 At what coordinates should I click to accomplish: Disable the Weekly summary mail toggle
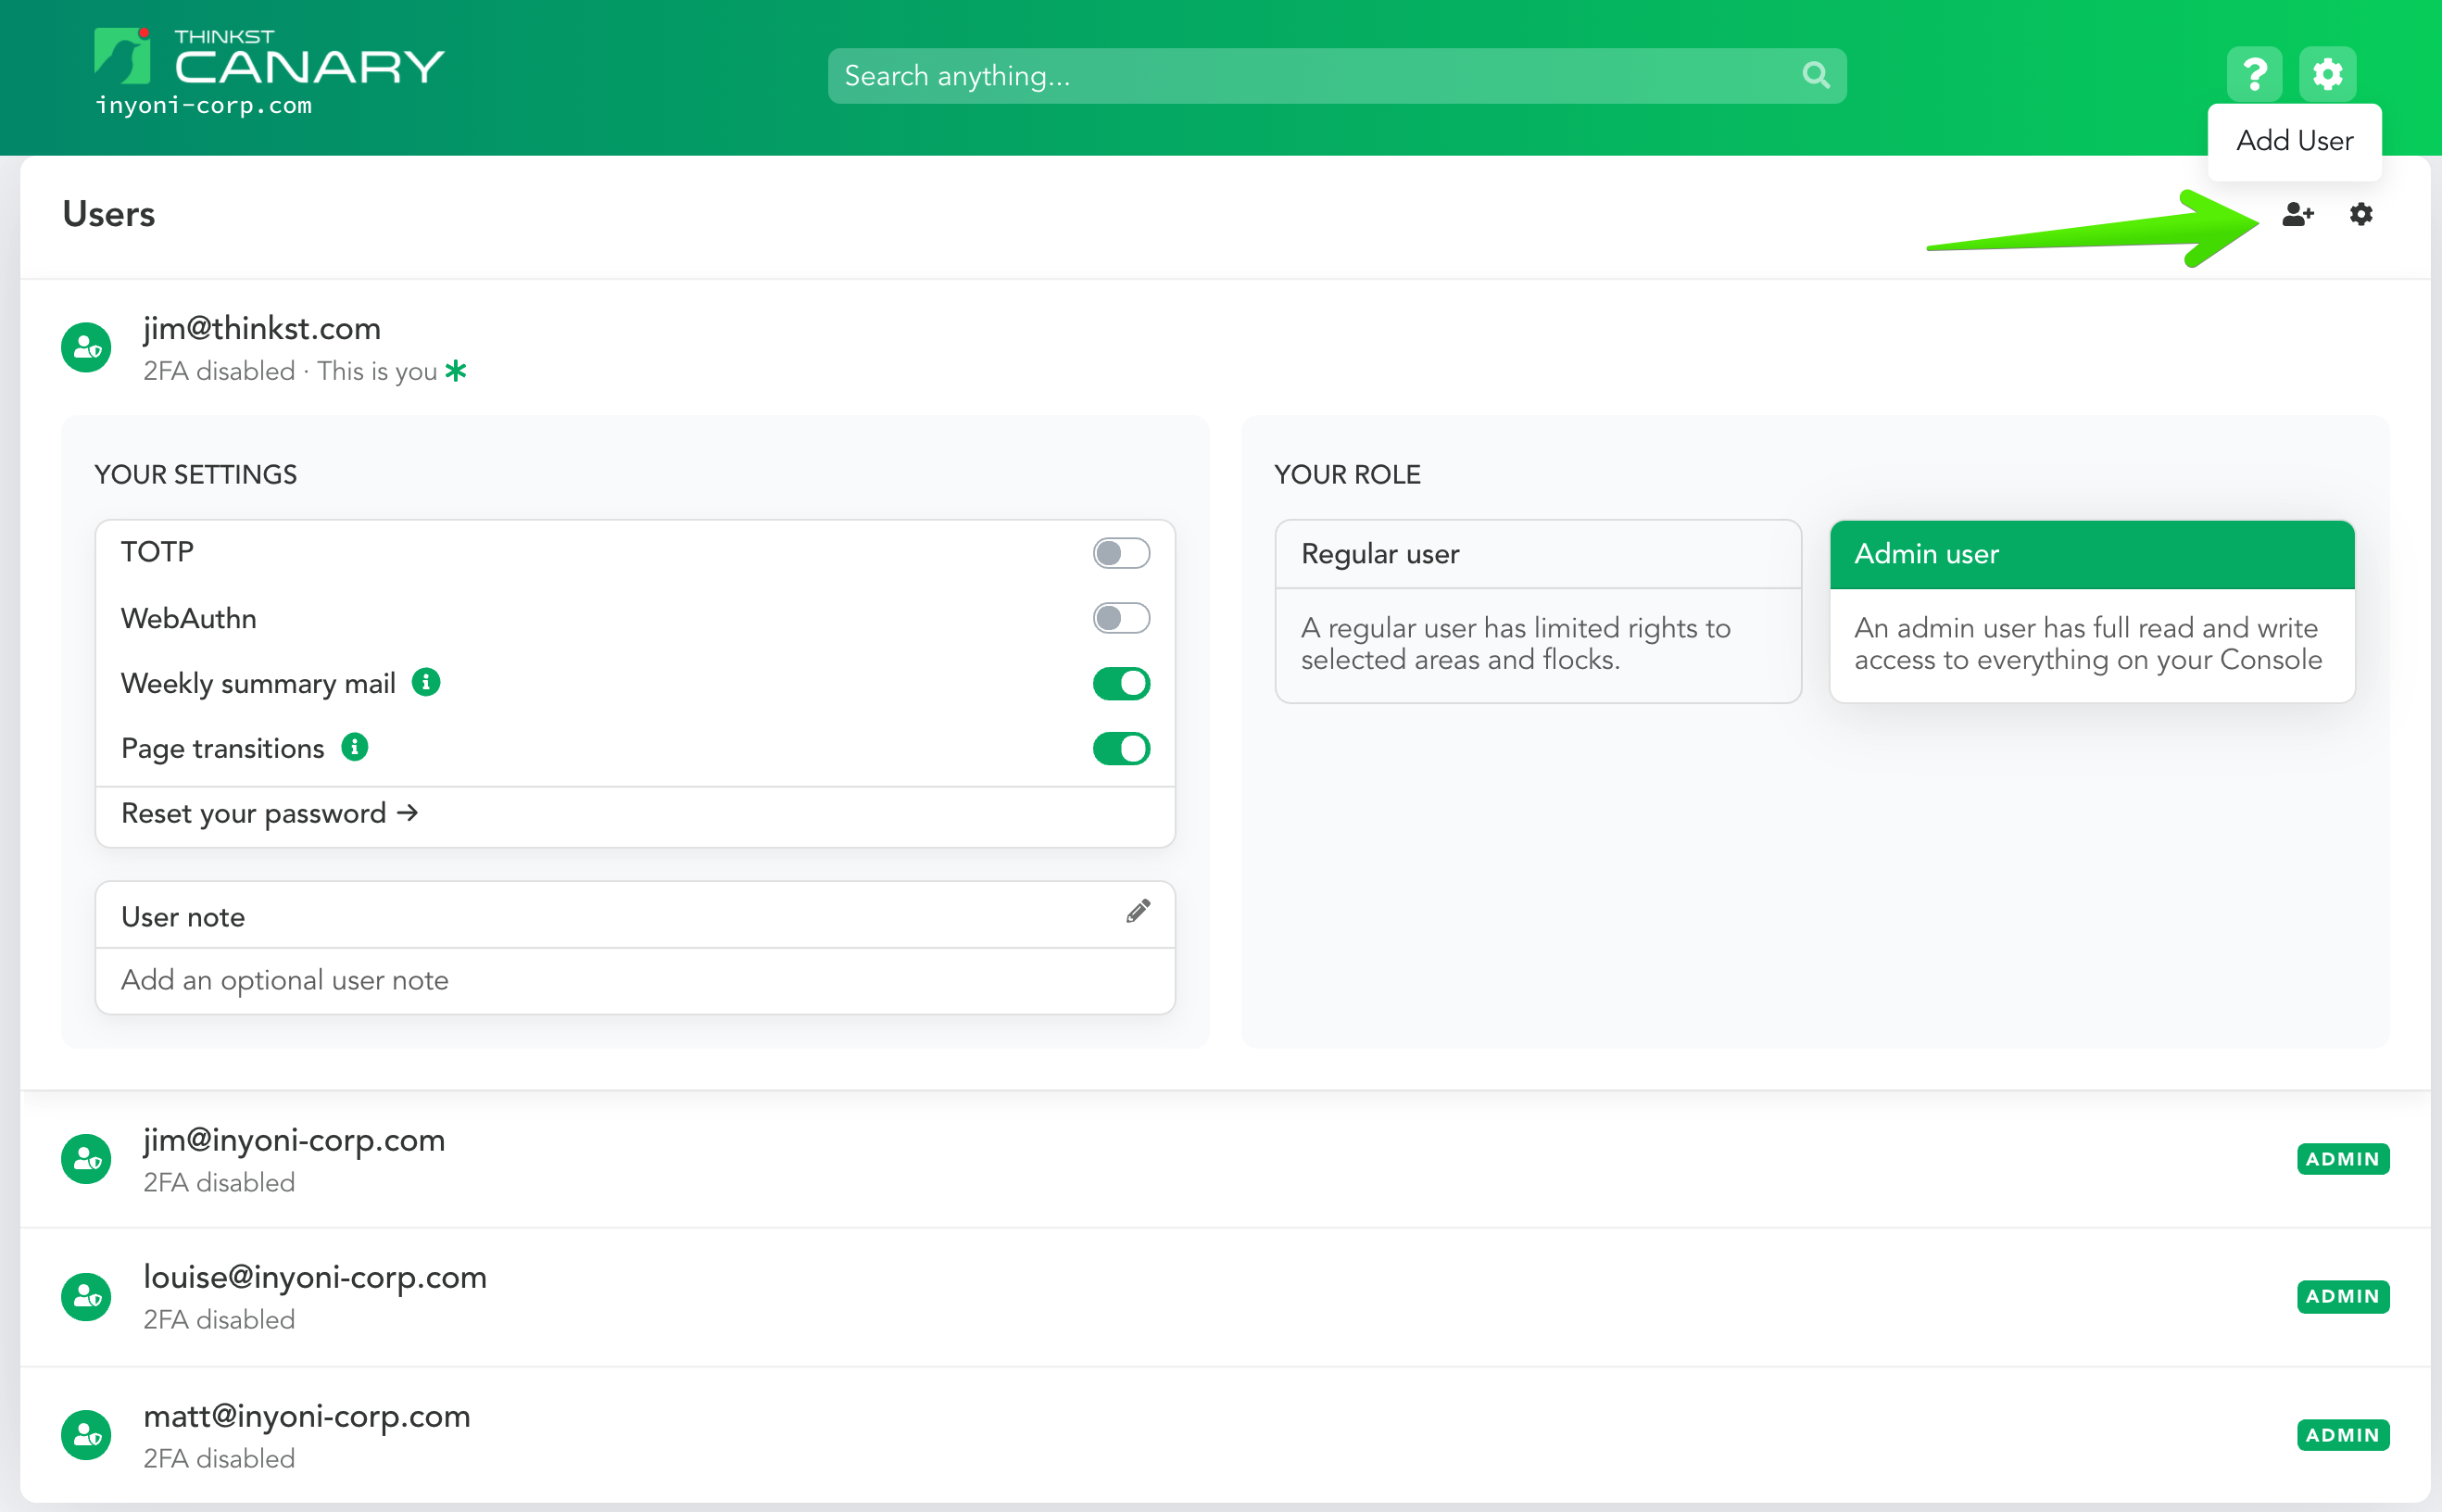1121,682
